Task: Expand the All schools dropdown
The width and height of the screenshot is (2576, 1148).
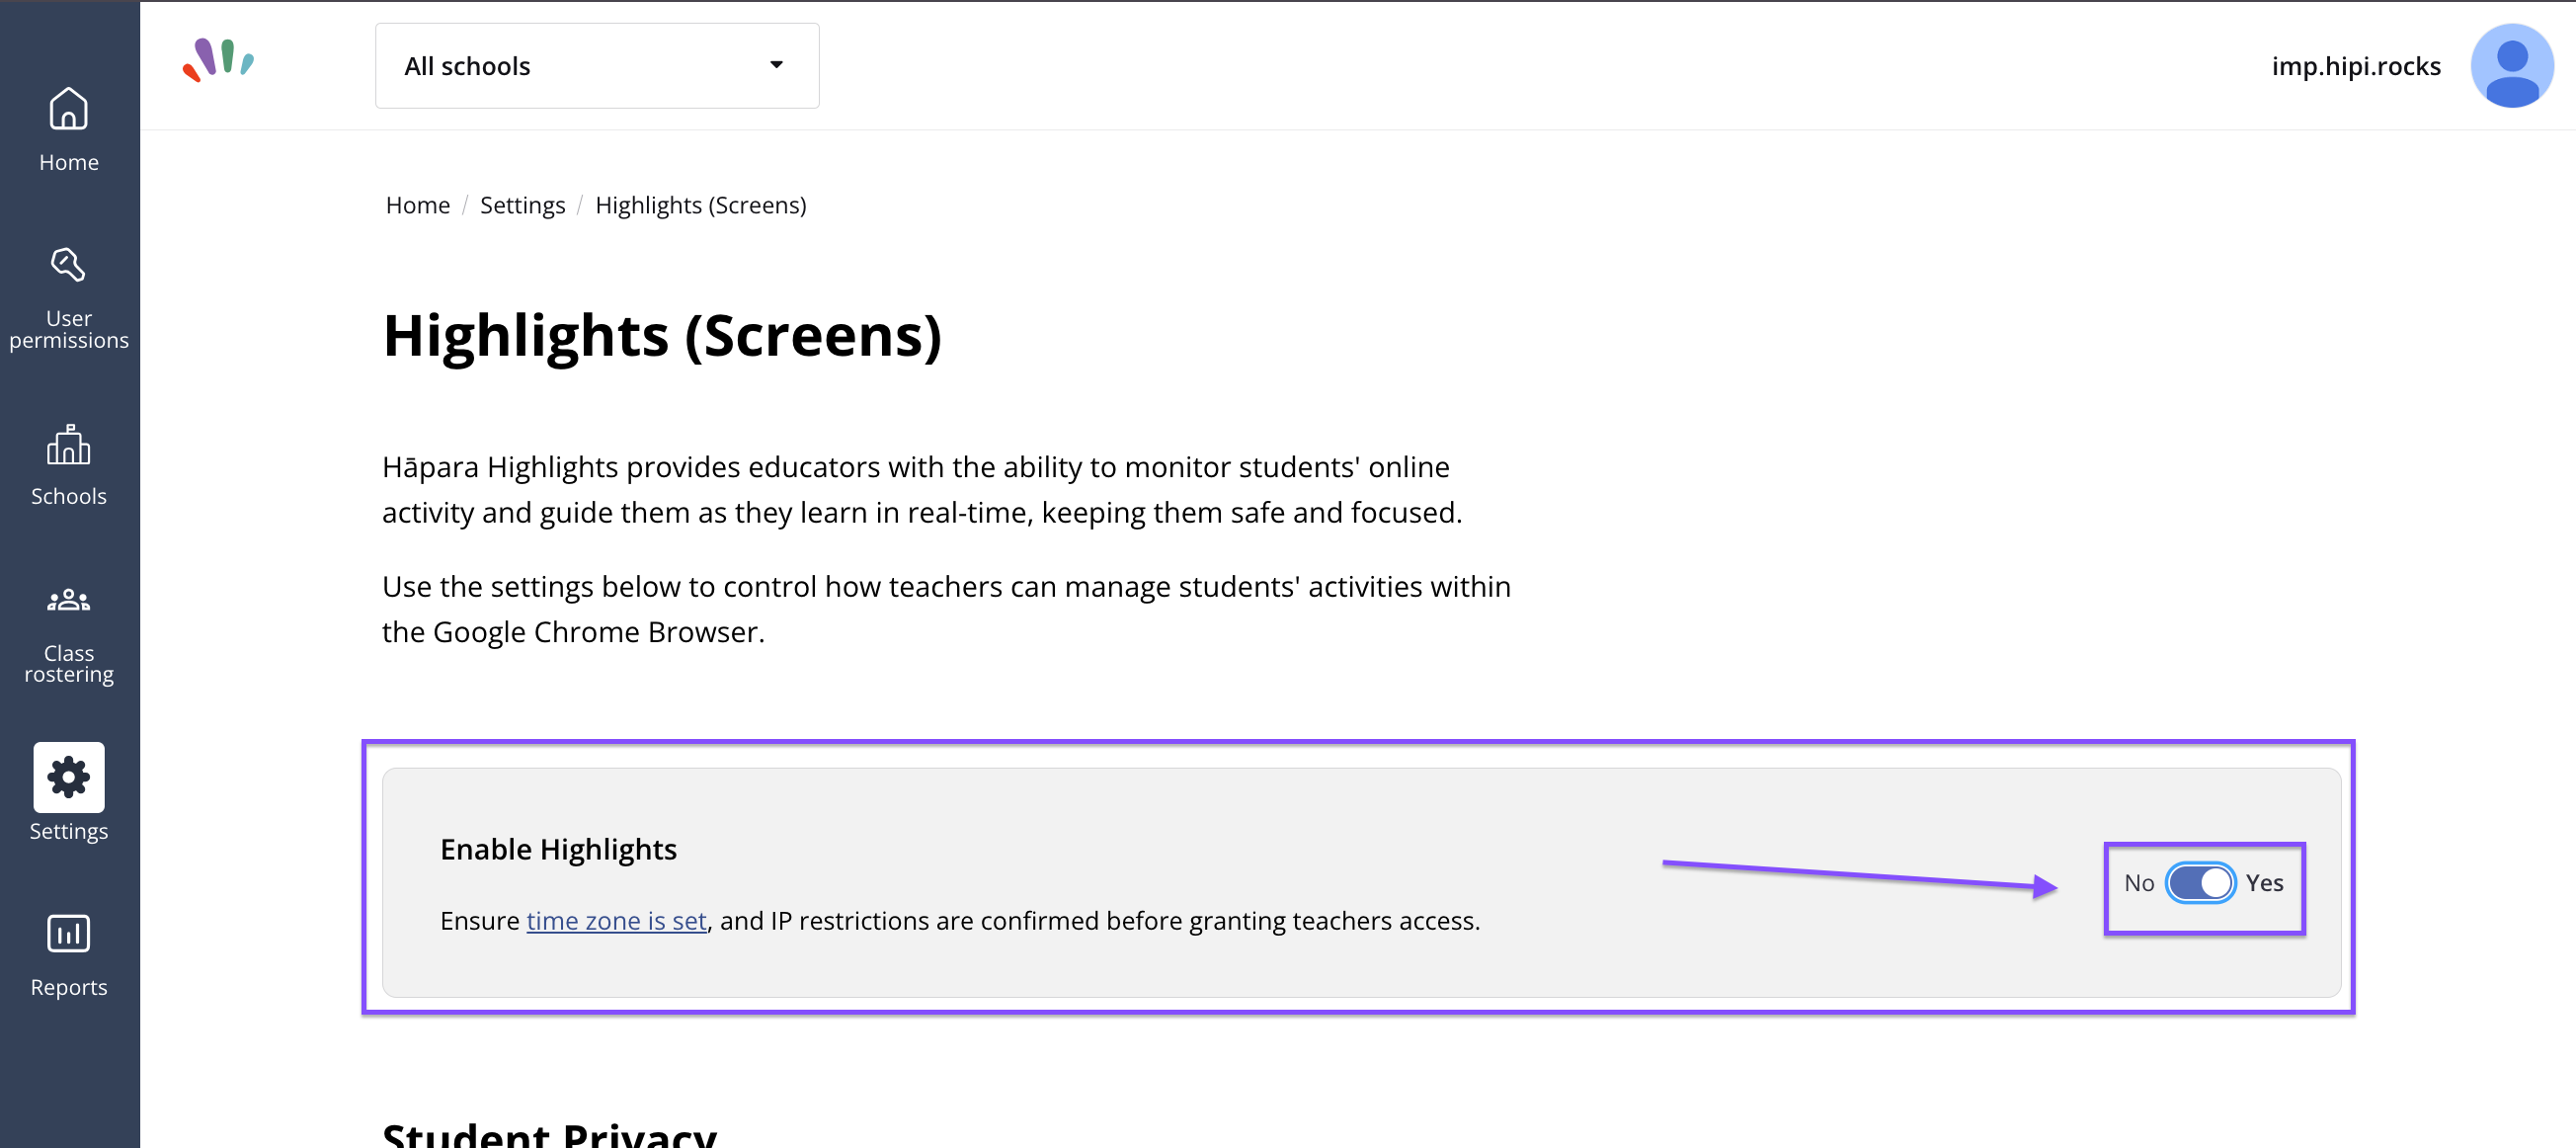Action: click(x=597, y=66)
